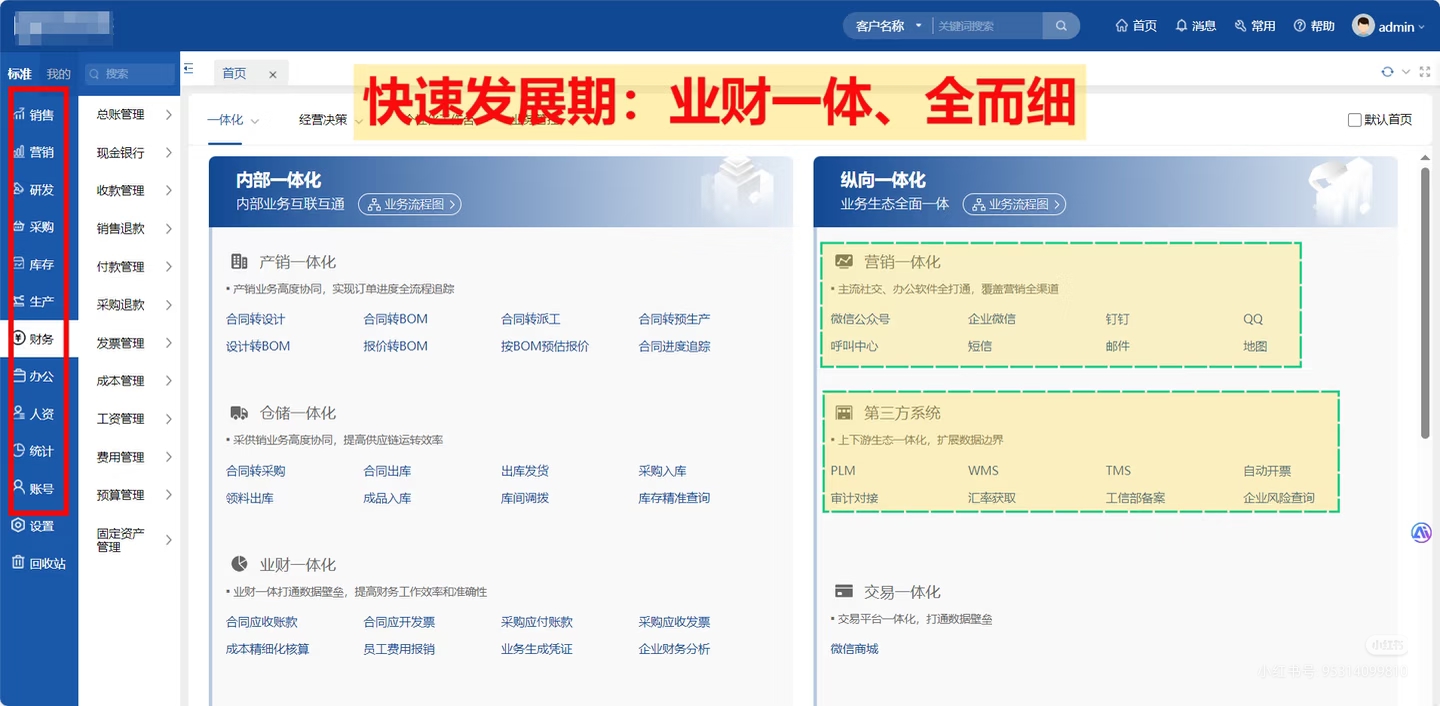
Task: Click the 合同应收账款 link
Action: (262, 622)
